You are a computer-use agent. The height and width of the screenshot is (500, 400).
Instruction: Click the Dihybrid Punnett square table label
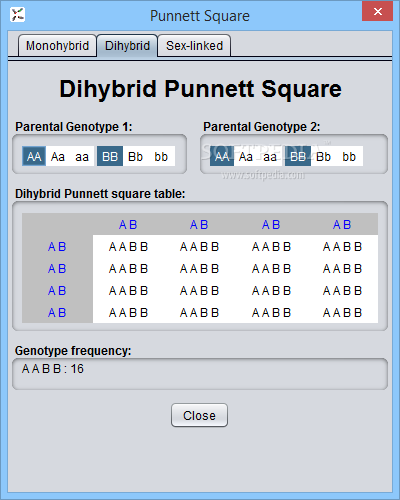(x=100, y=194)
